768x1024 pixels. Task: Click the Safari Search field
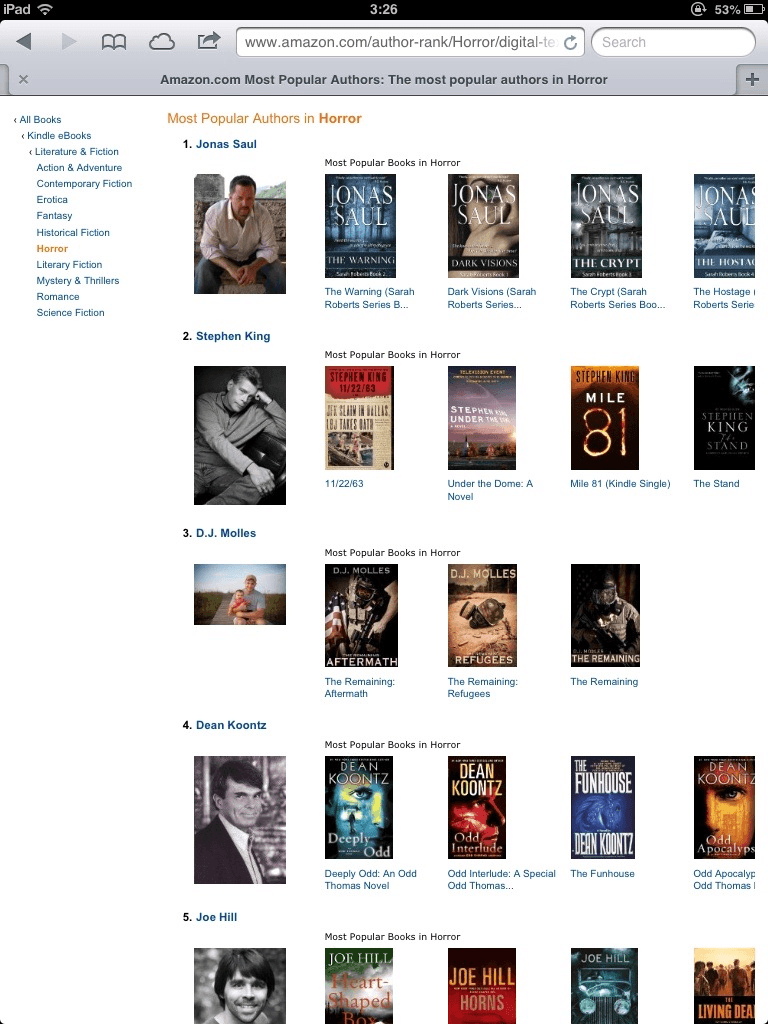673,42
